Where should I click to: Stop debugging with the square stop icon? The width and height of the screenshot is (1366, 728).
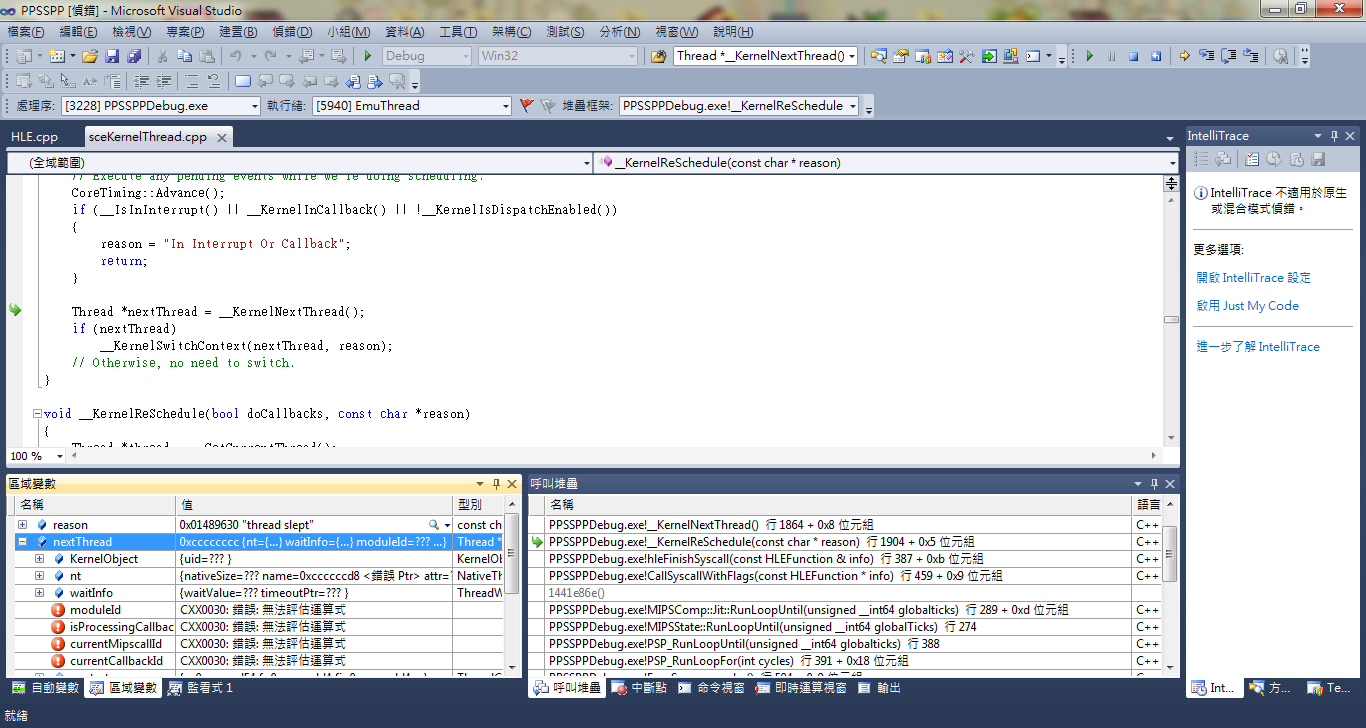pyautogui.click(x=1134, y=56)
